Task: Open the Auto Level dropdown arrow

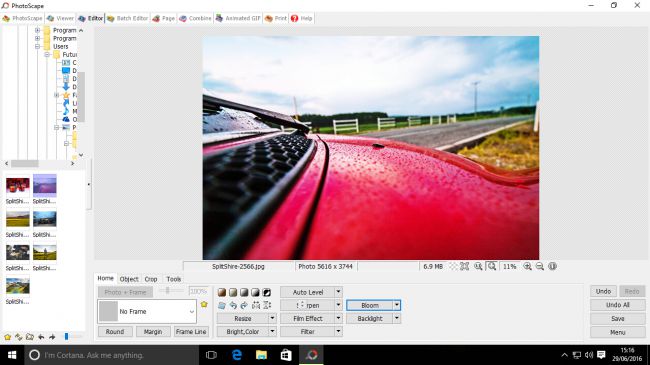Action: point(338,292)
